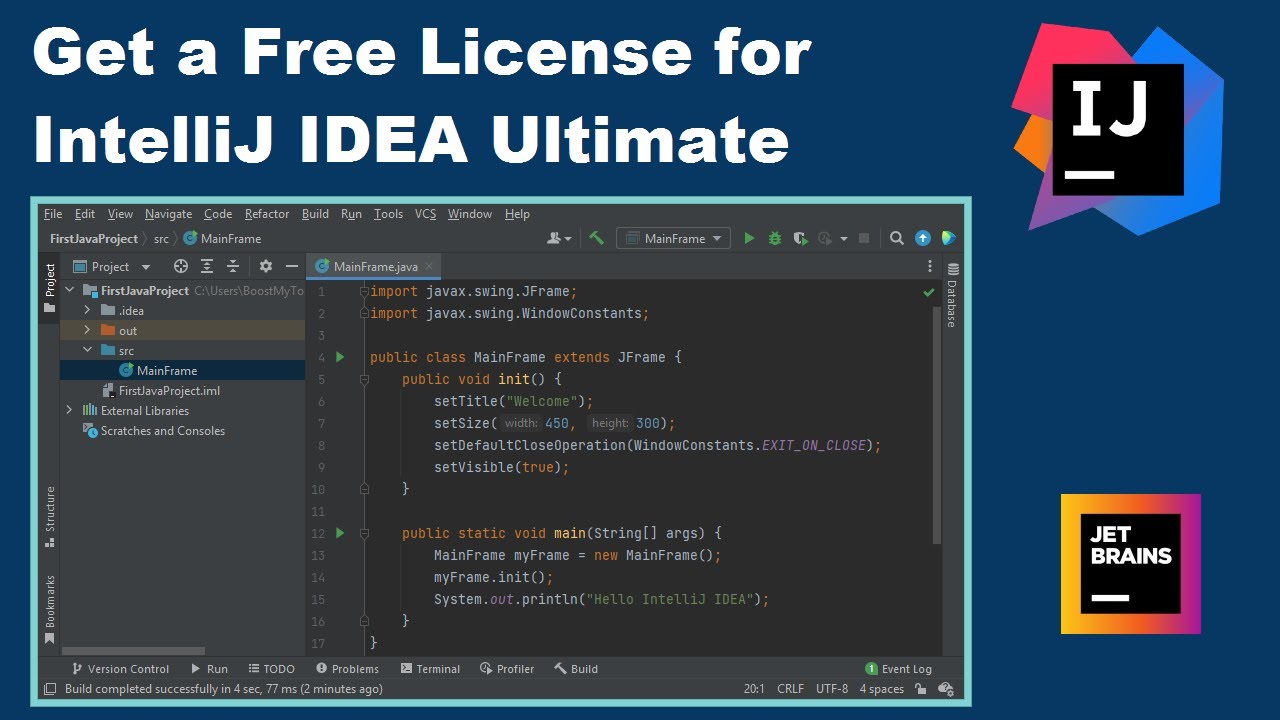
Task: Click the profiler run icon in toolbar
Action: (x=825, y=238)
